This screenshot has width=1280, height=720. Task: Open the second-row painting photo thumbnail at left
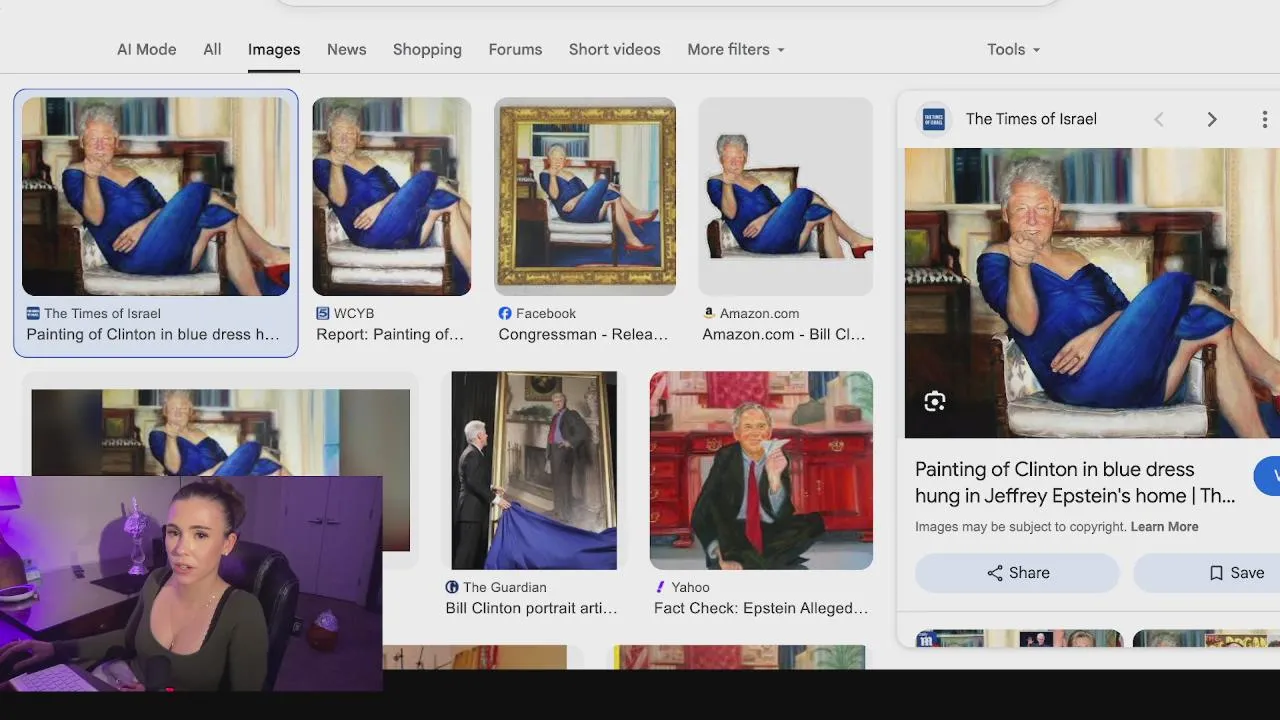[x=220, y=432]
